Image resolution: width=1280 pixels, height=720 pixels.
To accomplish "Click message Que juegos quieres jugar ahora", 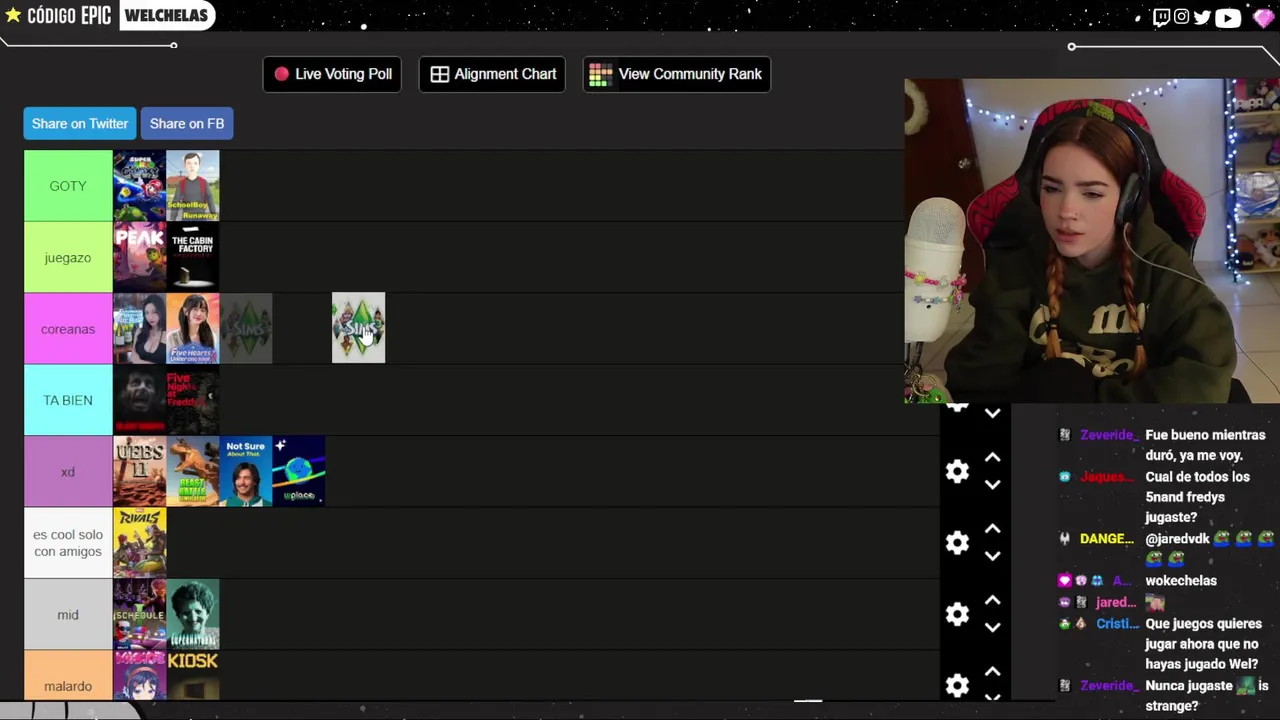I will pyautogui.click(x=1204, y=643).
